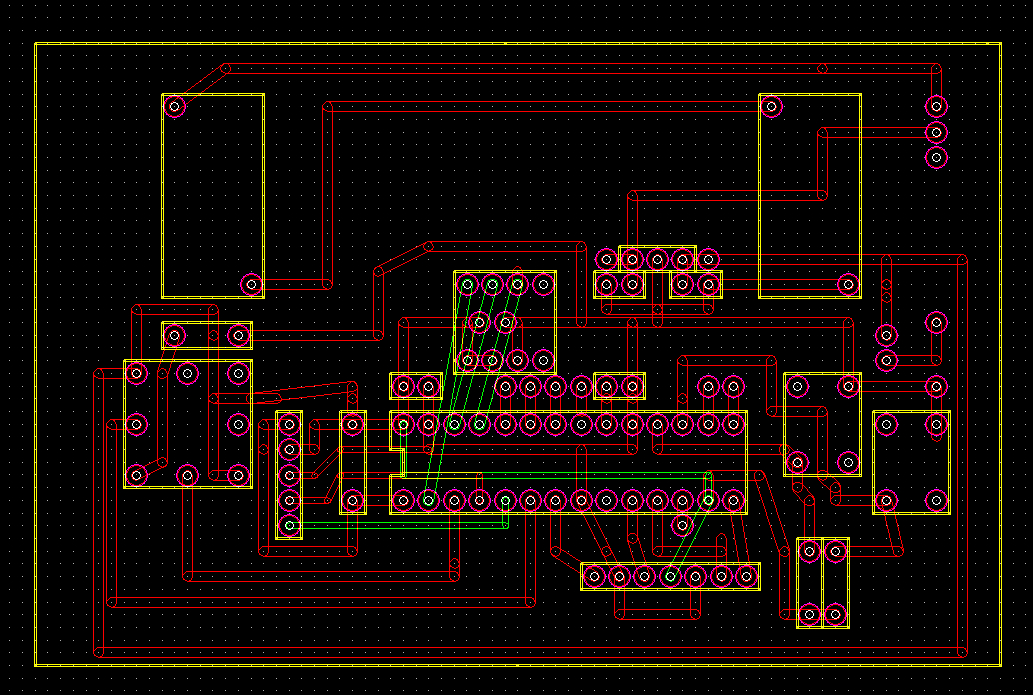Viewport: 1033px width, 695px height.
Task: Select left pad of small two-pad horizontal component at left
Action: coord(175,335)
